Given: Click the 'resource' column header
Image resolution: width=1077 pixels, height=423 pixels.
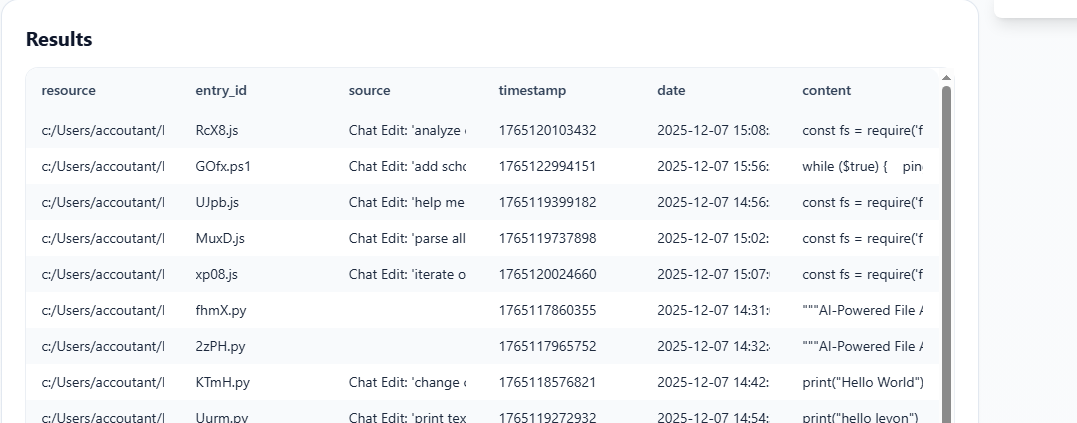Looking at the screenshot, I should [x=69, y=90].
